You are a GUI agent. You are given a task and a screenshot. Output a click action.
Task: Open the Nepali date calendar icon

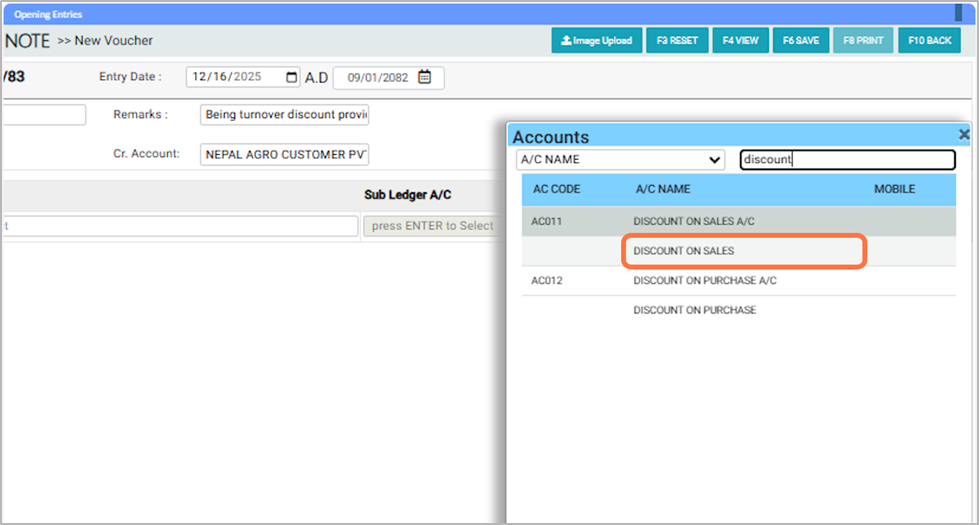[425, 78]
